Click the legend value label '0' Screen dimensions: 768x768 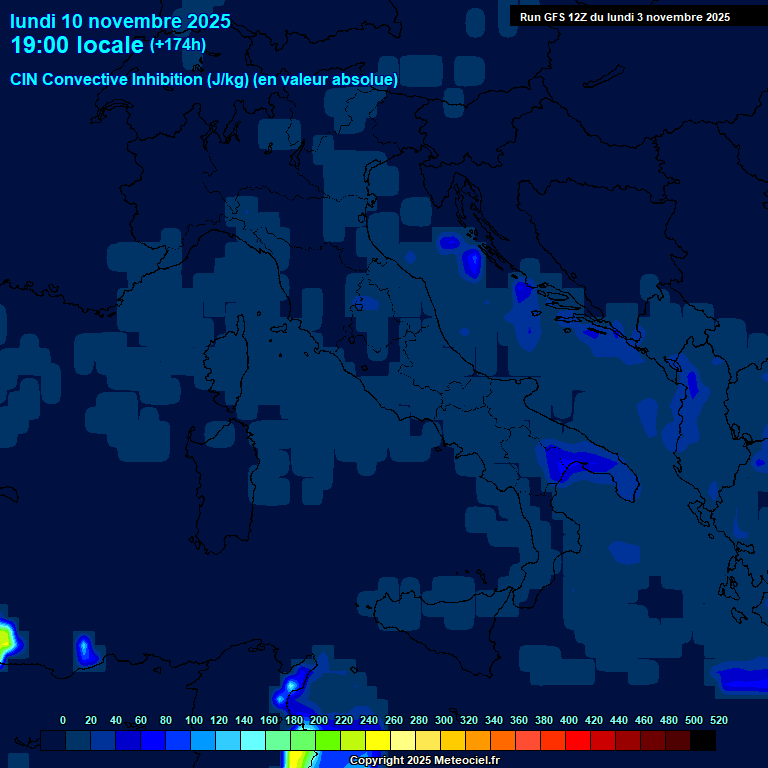point(63,720)
